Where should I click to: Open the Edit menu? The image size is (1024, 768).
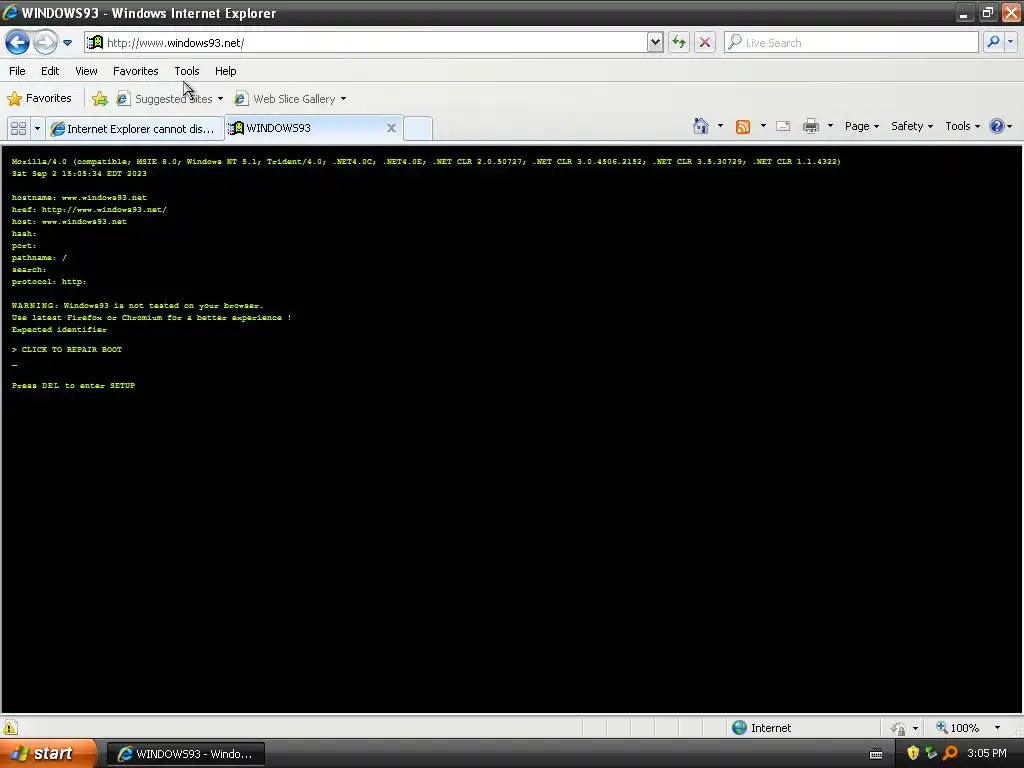[x=50, y=71]
